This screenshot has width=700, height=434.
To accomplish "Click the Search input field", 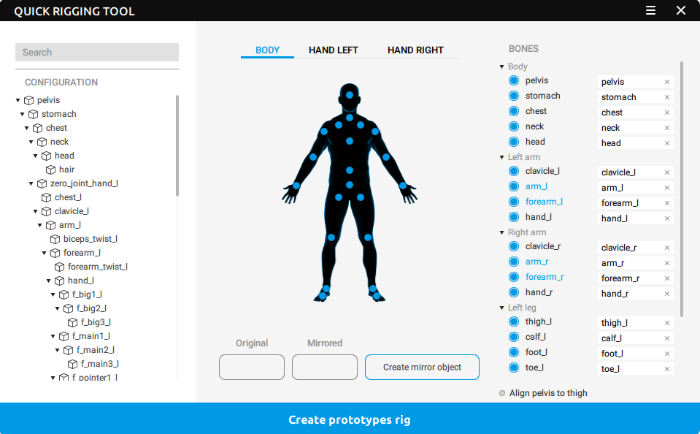I will click(x=97, y=52).
